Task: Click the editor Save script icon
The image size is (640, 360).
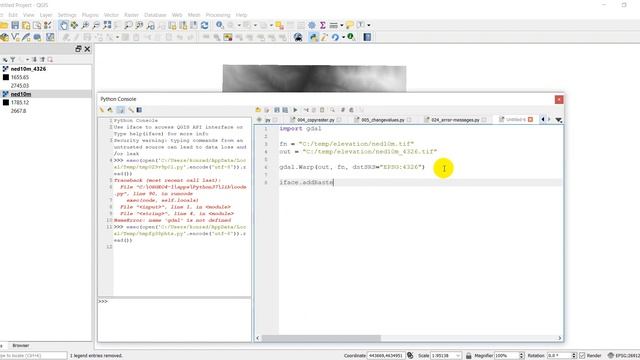Action: click(x=277, y=110)
